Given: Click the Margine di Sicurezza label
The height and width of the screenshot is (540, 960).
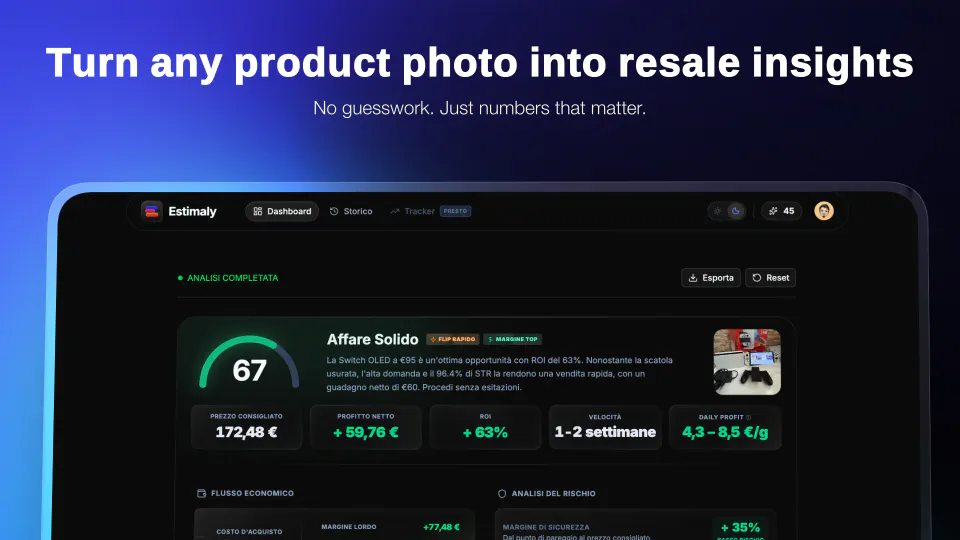Looking at the screenshot, I should pos(546,527).
